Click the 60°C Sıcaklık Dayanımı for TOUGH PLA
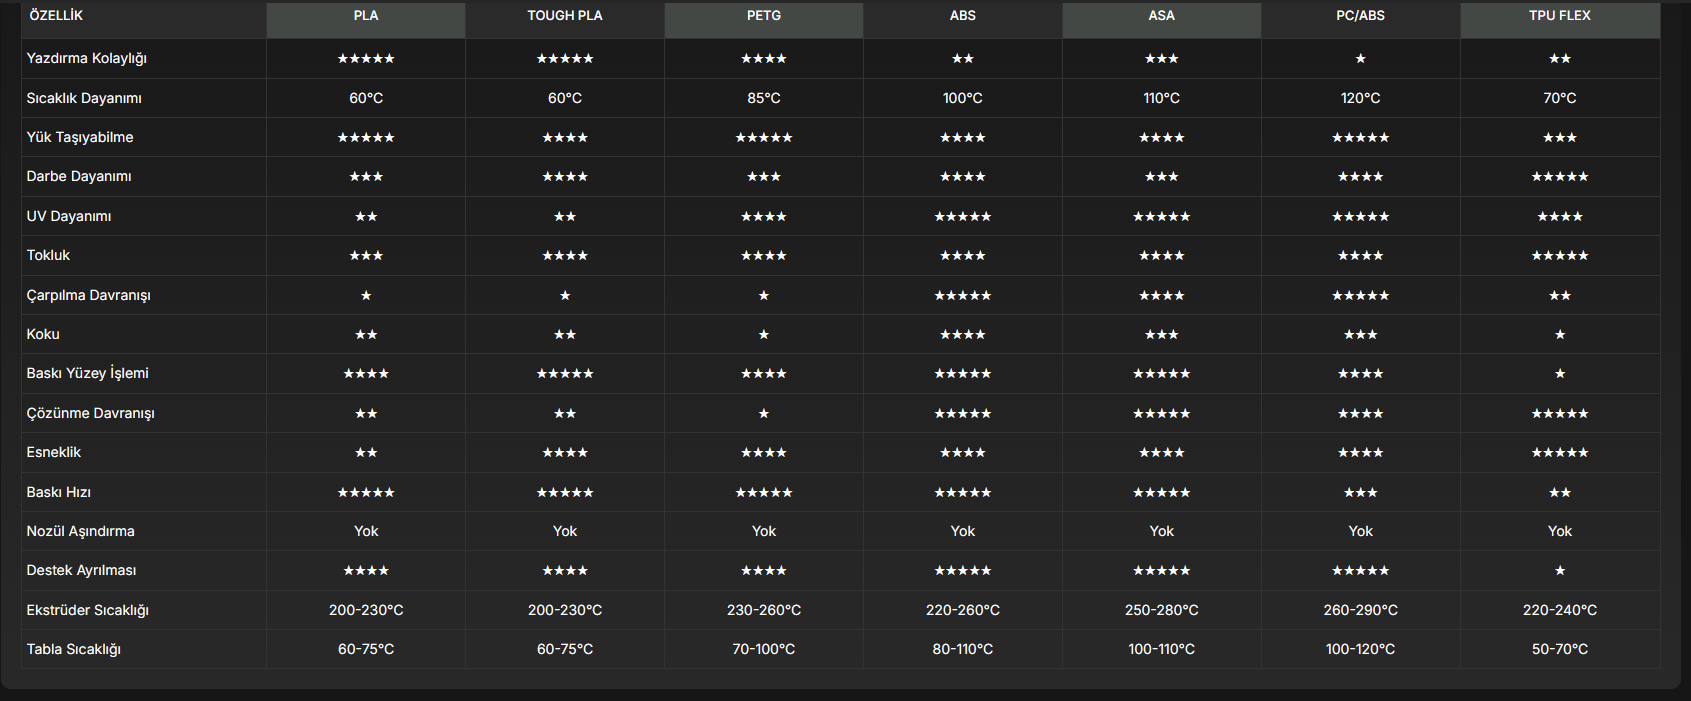Viewport: 1691px width, 701px height. (565, 98)
